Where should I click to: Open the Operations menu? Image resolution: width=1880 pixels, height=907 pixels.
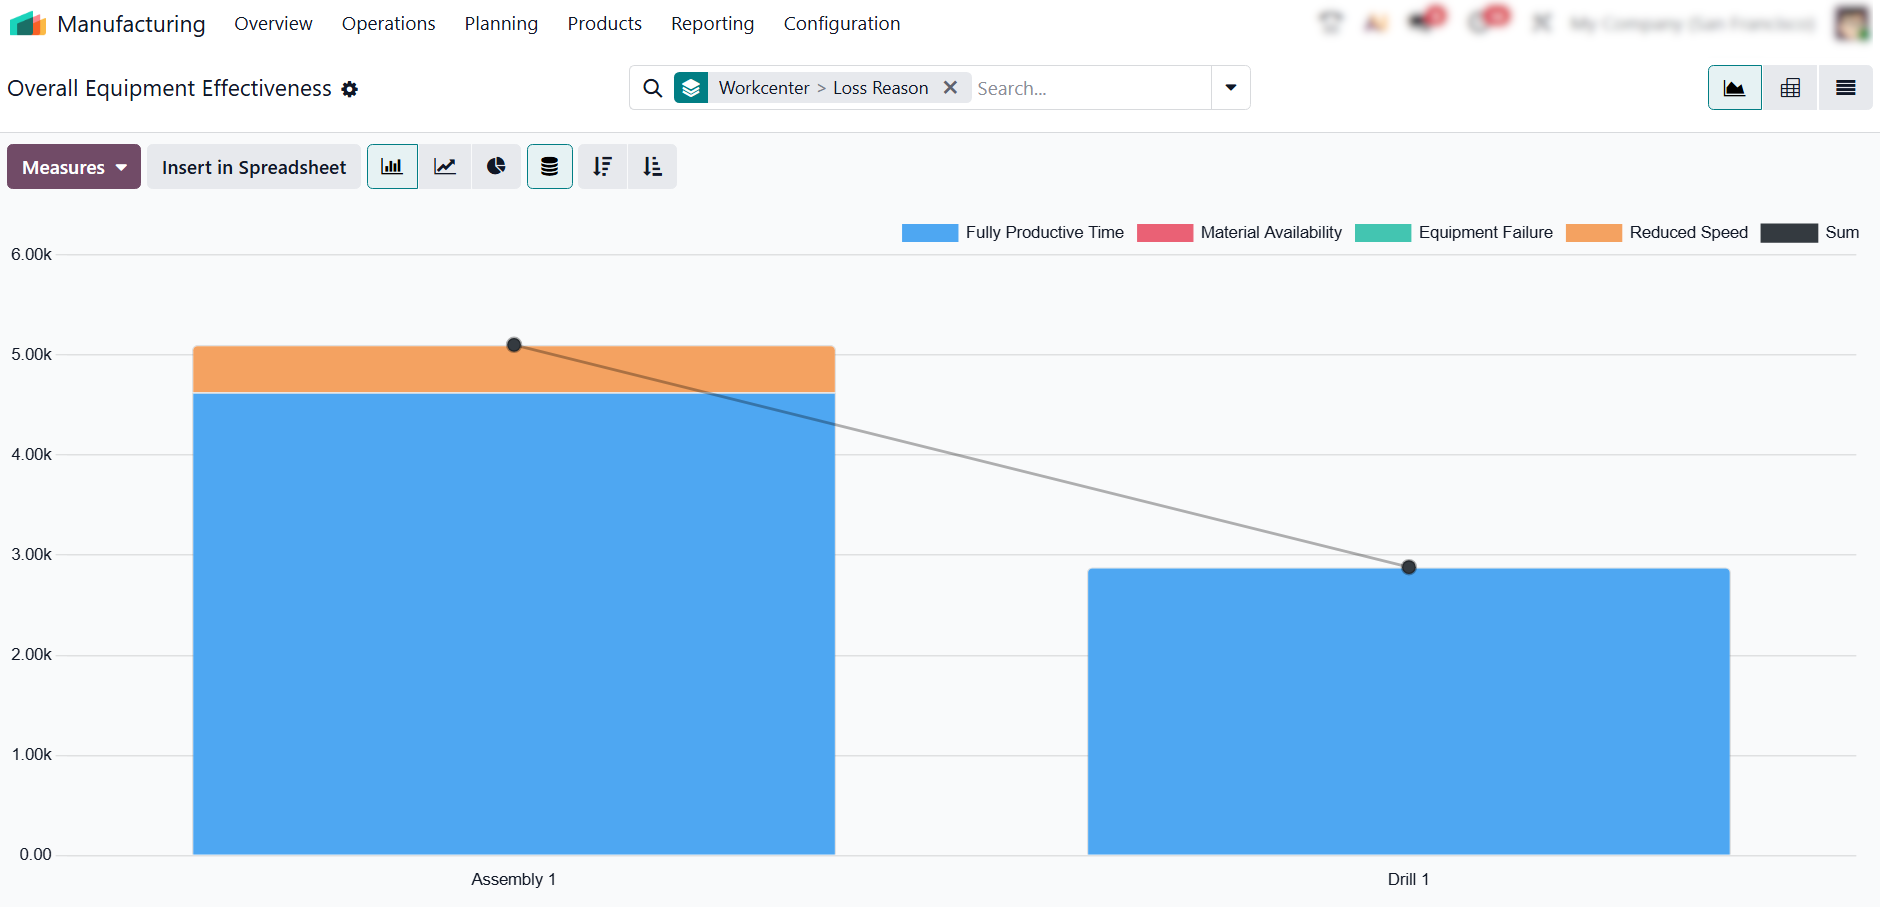(x=389, y=23)
